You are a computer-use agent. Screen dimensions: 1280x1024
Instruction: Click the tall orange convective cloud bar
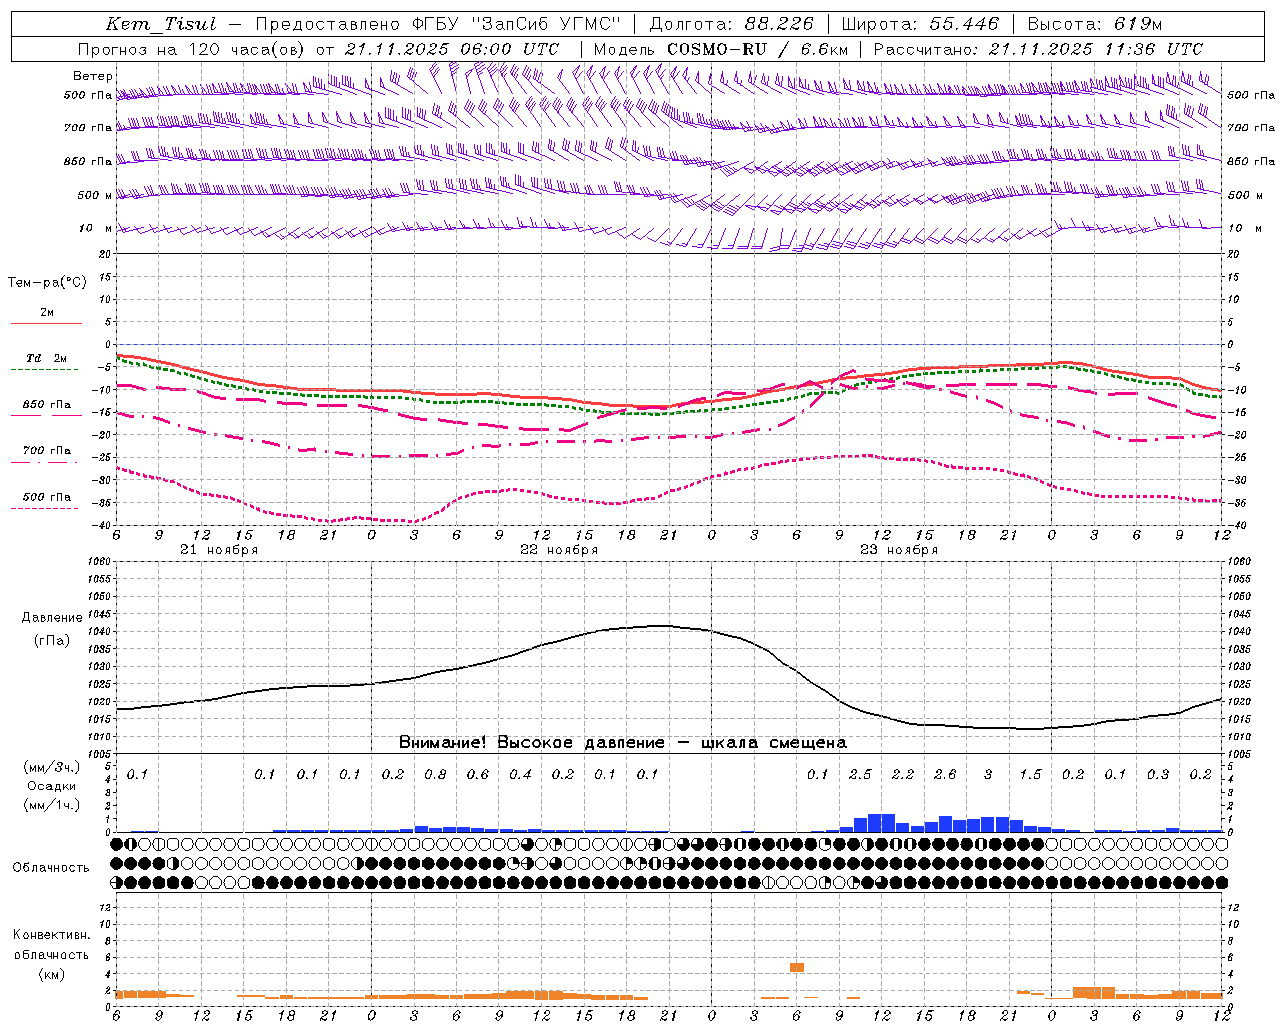[x=797, y=967]
